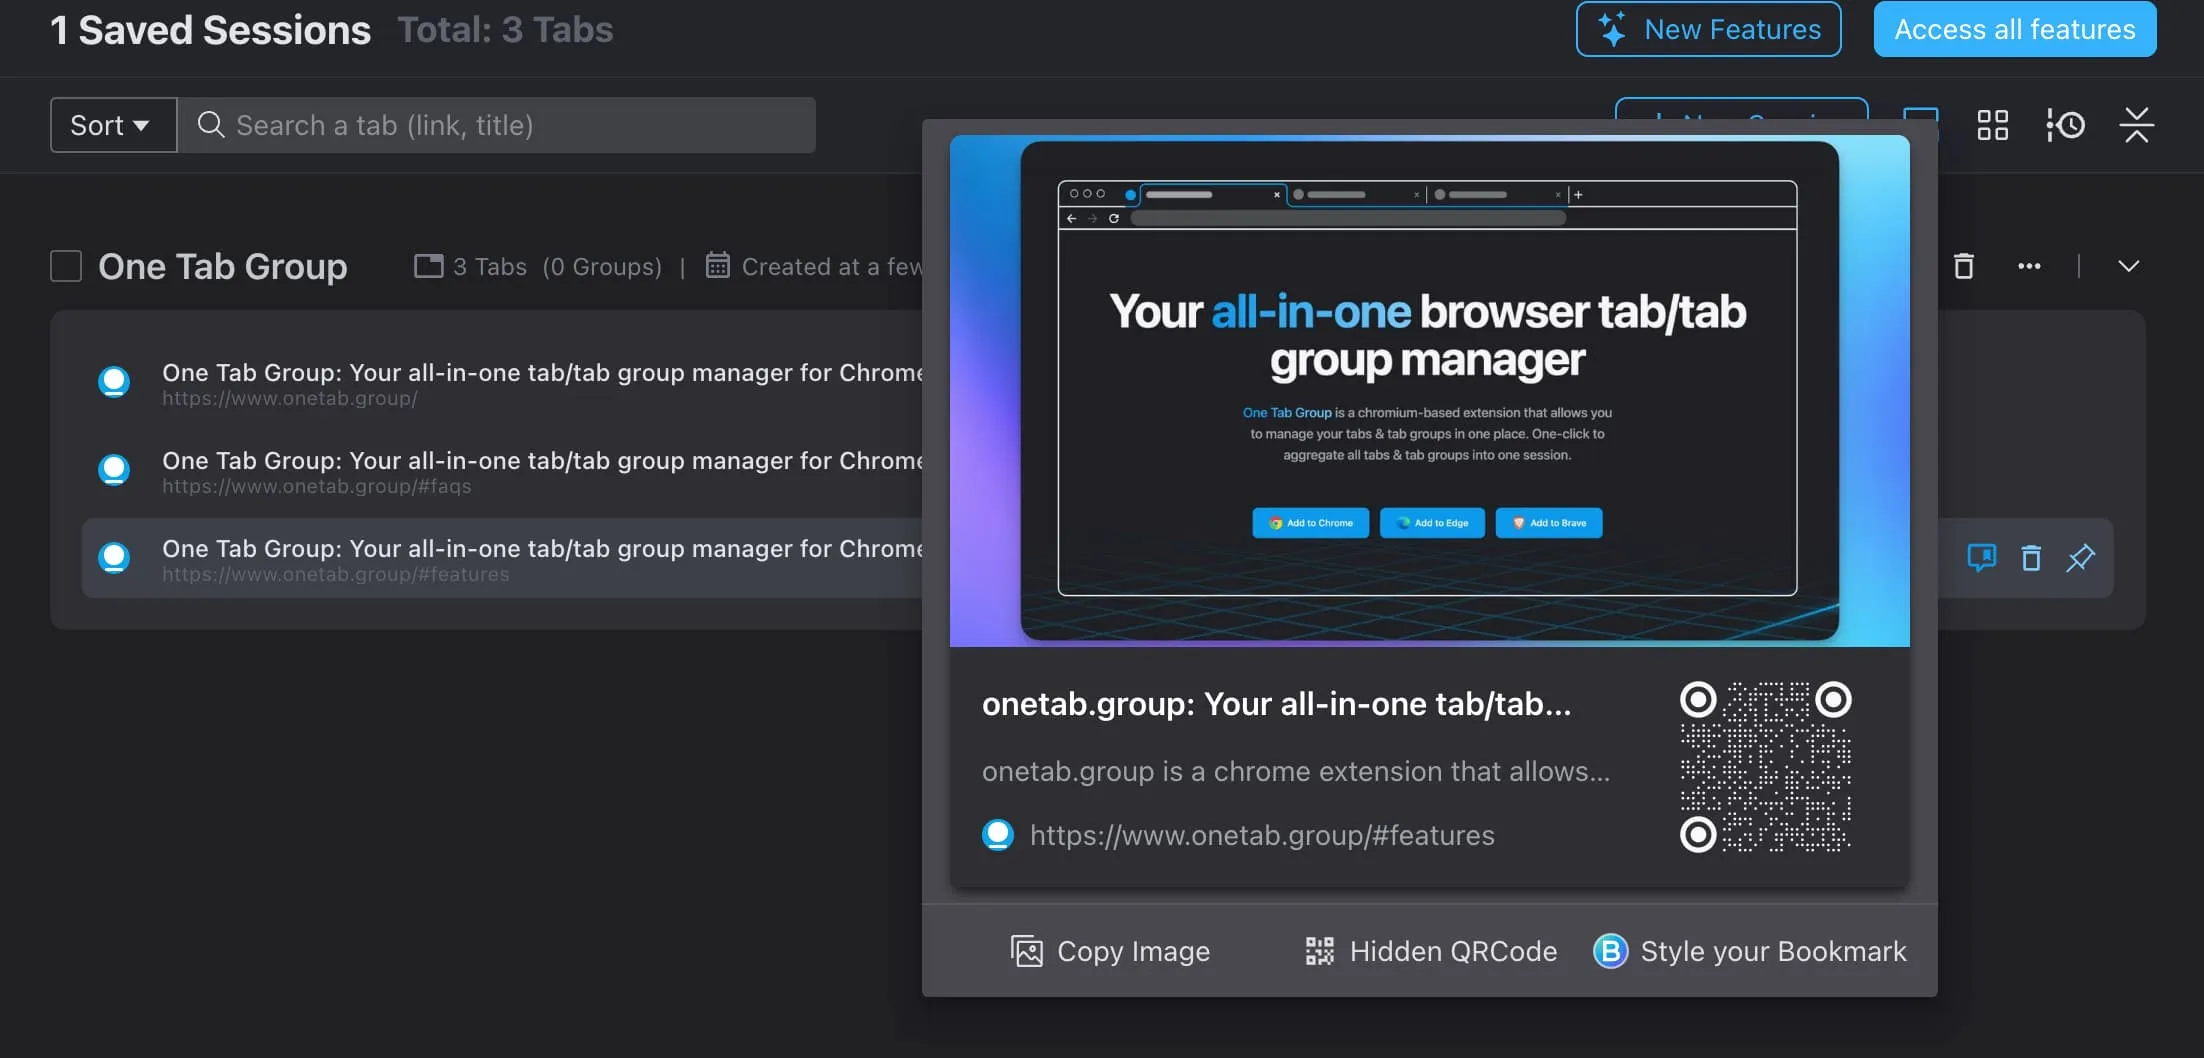Toggle the #faqs tab selector circle
This screenshot has height=1058, width=2204.
(x=114, y=469)
